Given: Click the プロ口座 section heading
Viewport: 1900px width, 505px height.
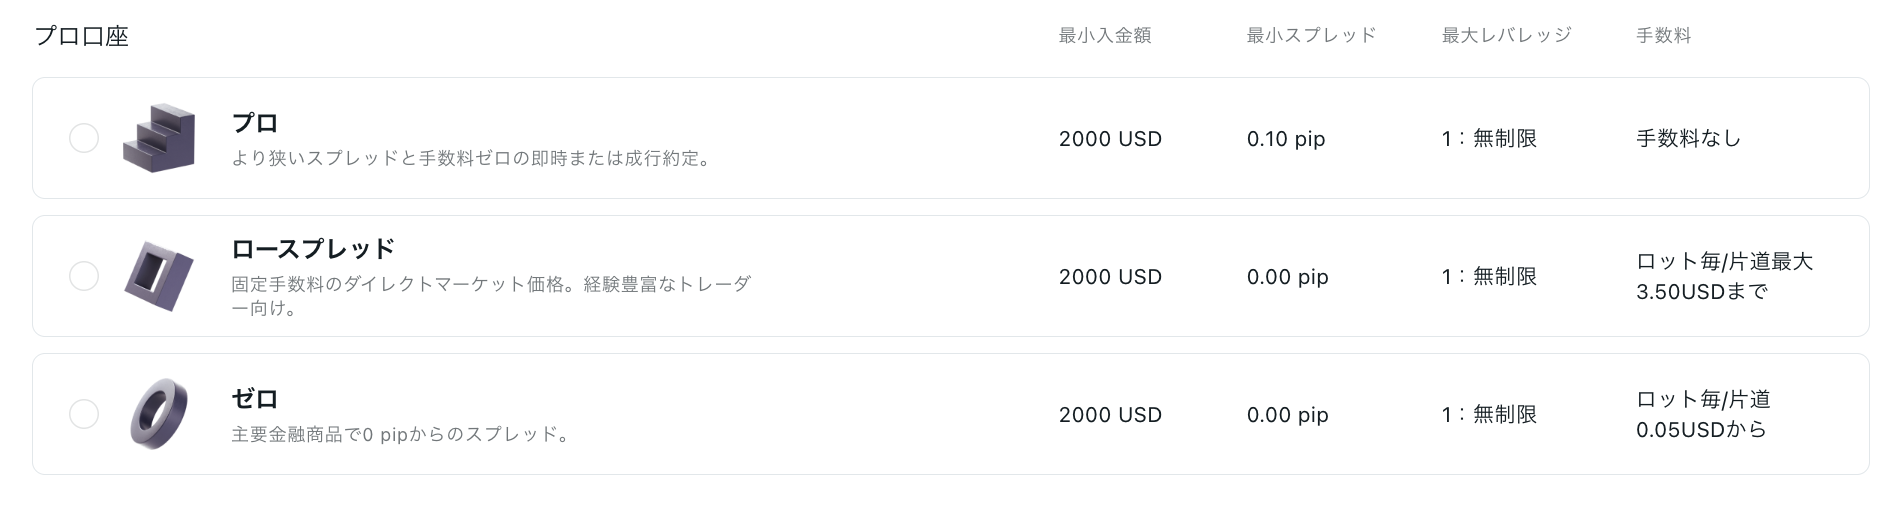Looking at the screenshot, I should coord(82,36).
